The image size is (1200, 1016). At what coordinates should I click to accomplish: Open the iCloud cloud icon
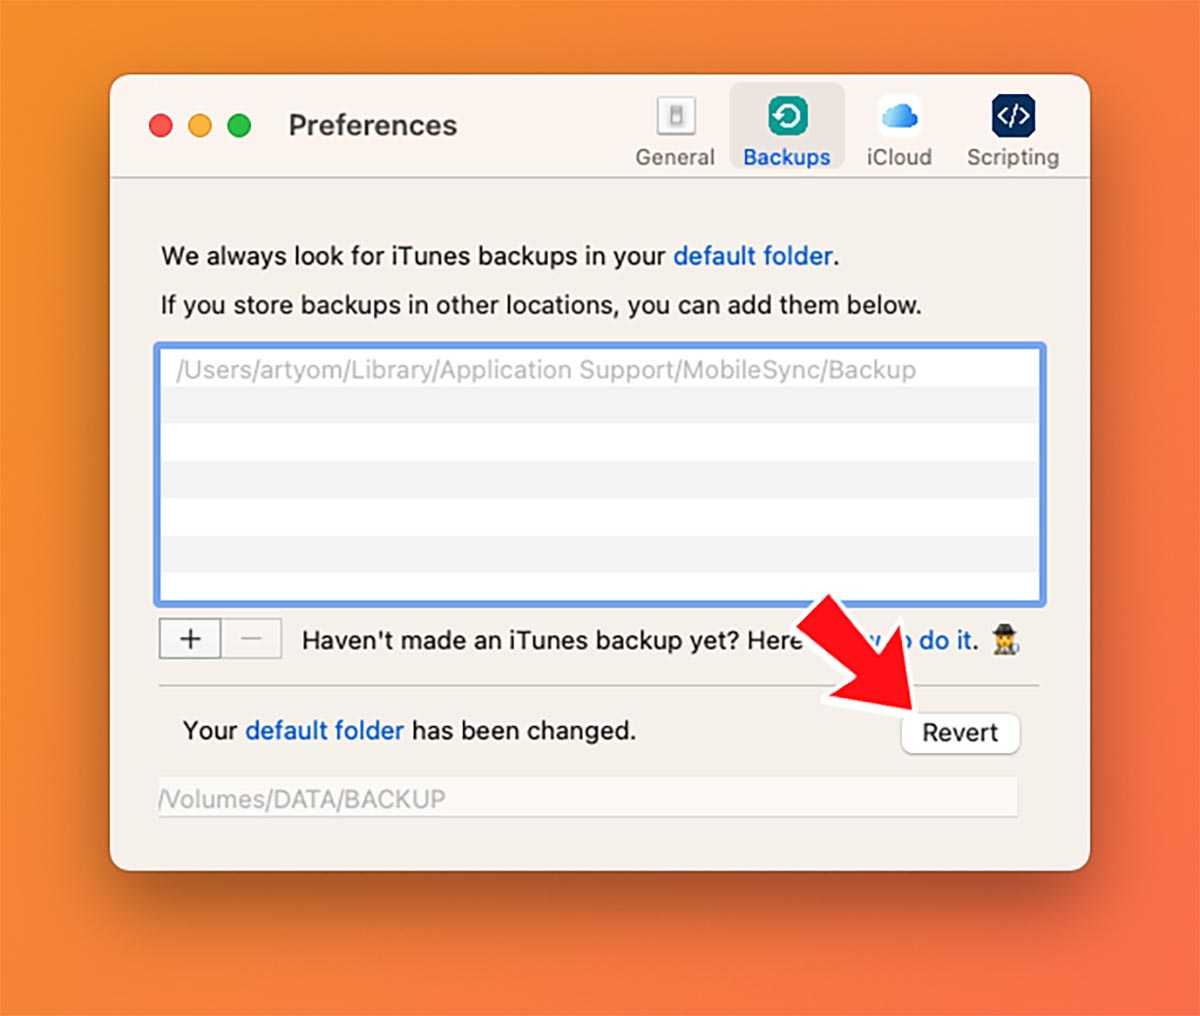[899, 117]
